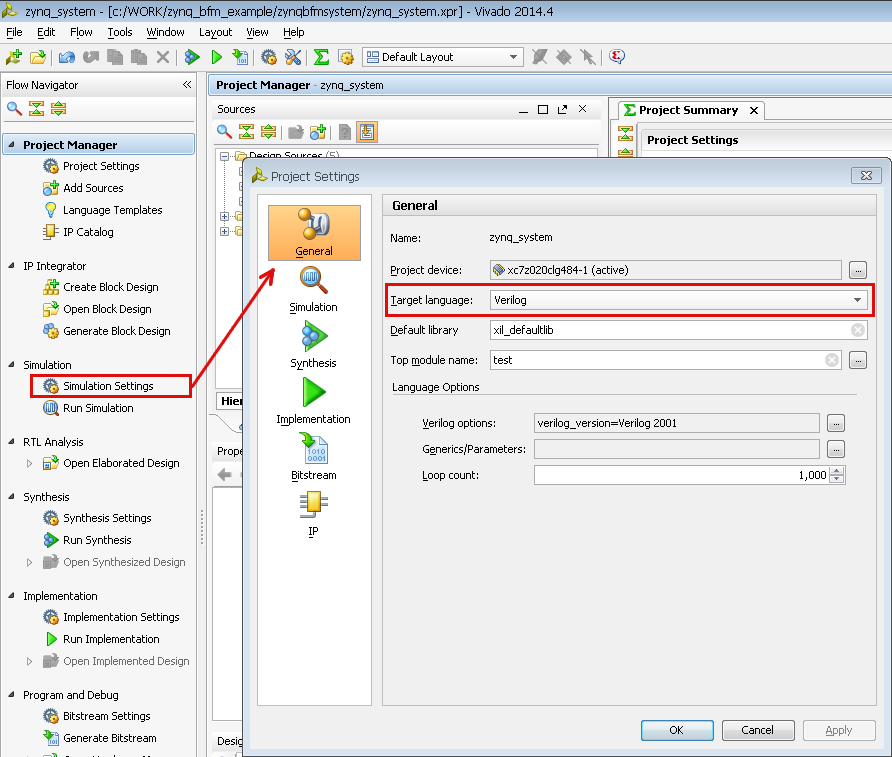This screenshot has width=892, height=757.
Task: Edit Generics/Parameters with browse button
Action: (836, 449)
